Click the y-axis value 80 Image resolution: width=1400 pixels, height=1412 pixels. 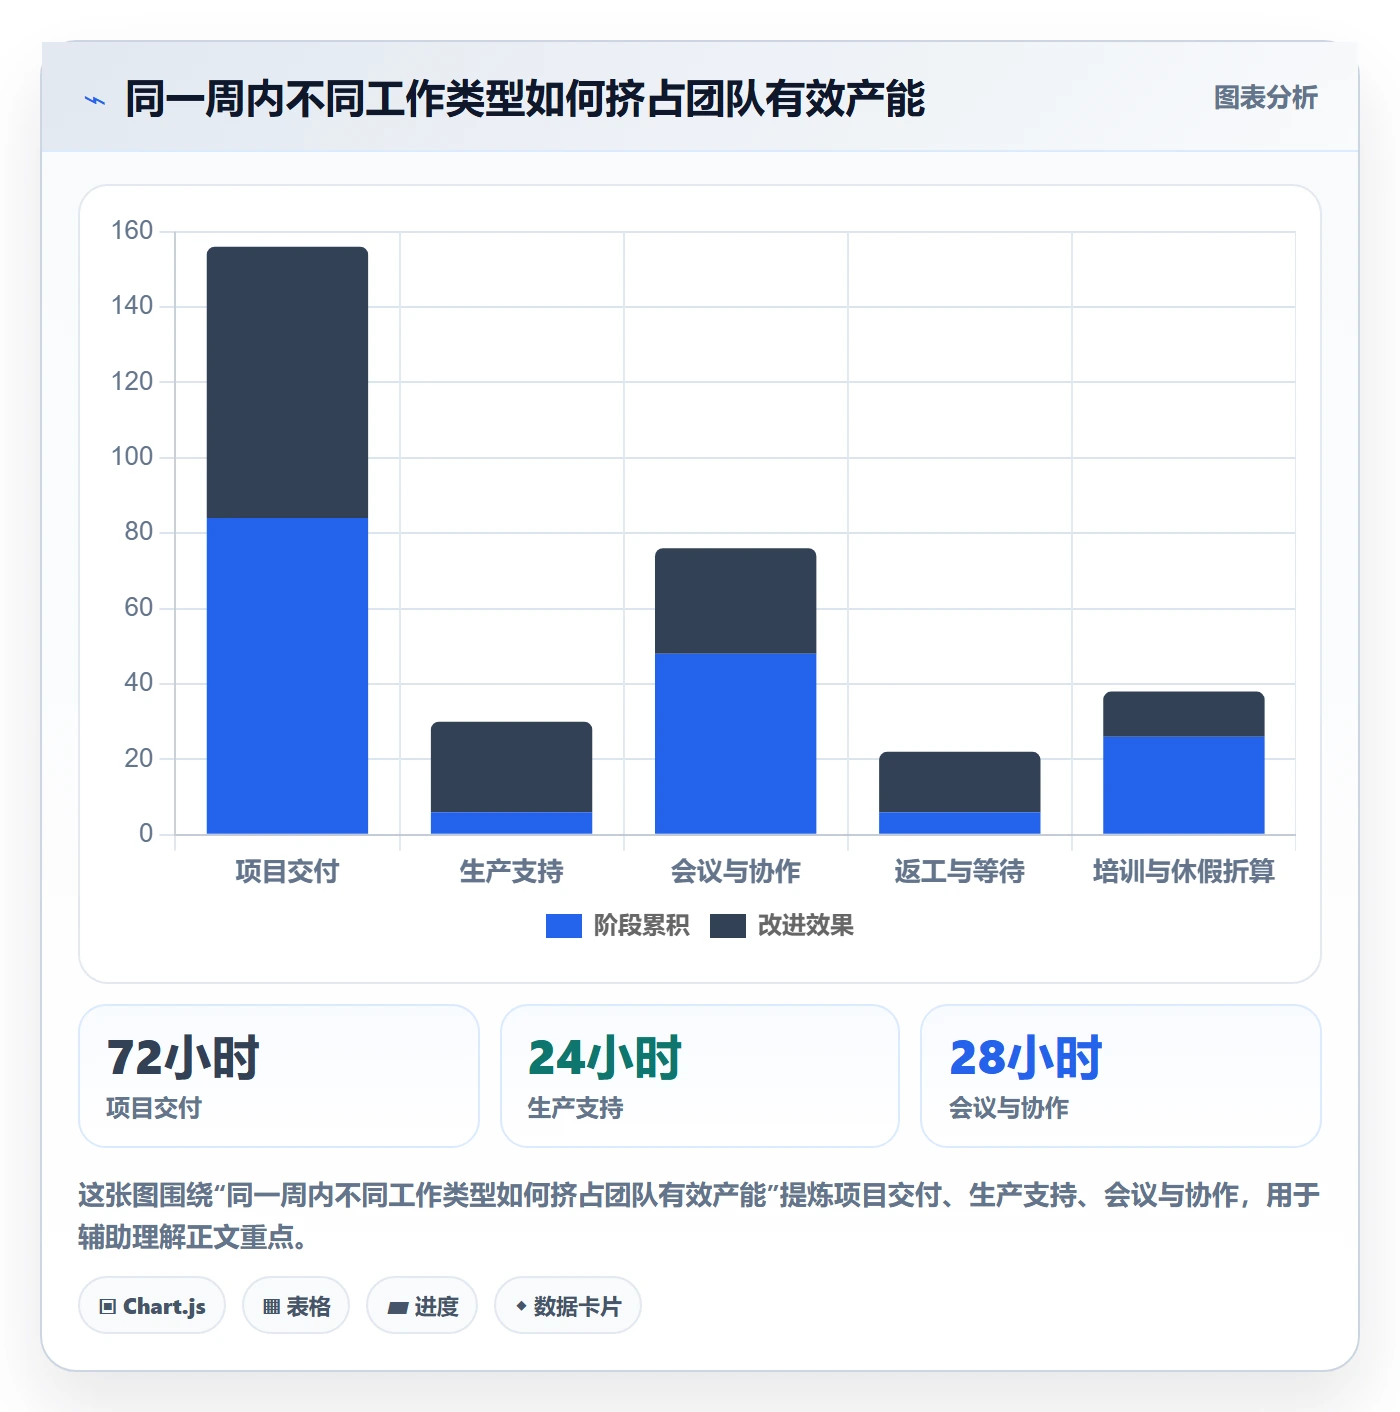click(138, 532)
